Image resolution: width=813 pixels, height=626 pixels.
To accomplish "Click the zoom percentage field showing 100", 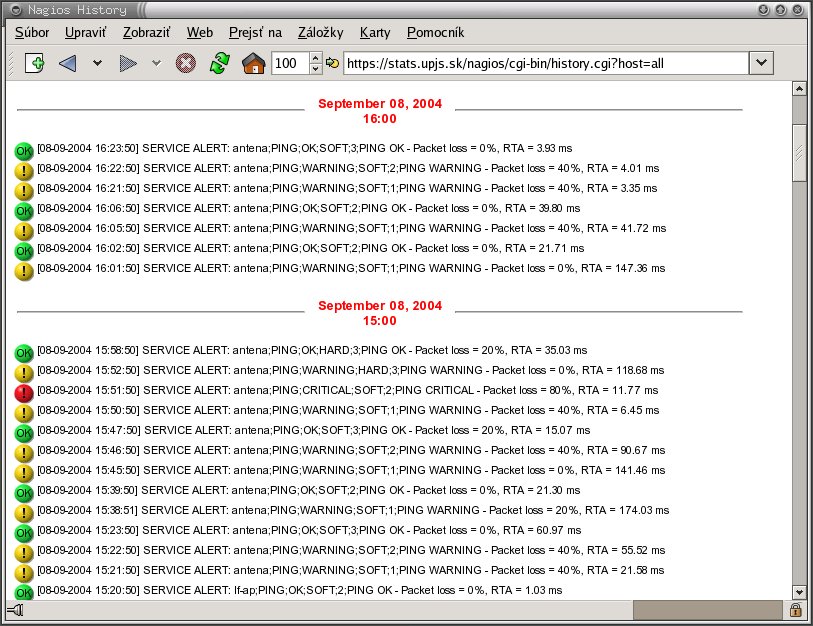I will tap(290, 63).
